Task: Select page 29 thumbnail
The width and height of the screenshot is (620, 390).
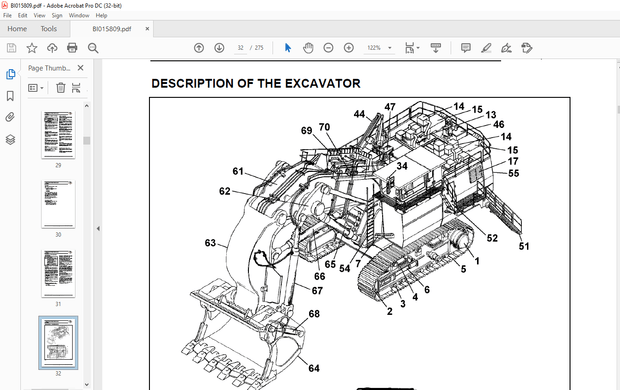Action: [x=58, y=134]
